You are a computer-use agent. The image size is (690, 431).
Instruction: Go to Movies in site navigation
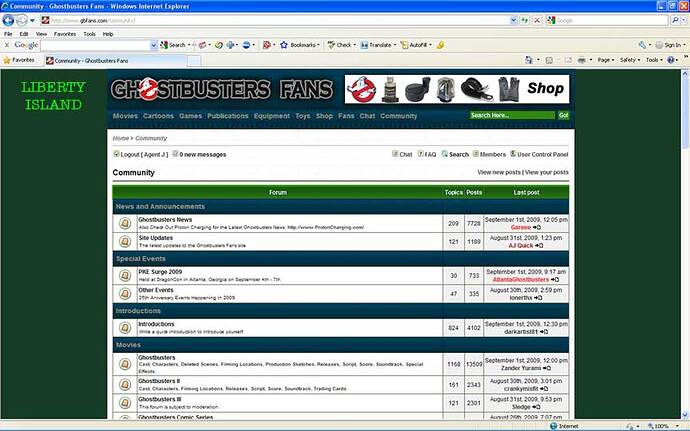point(125,116)
